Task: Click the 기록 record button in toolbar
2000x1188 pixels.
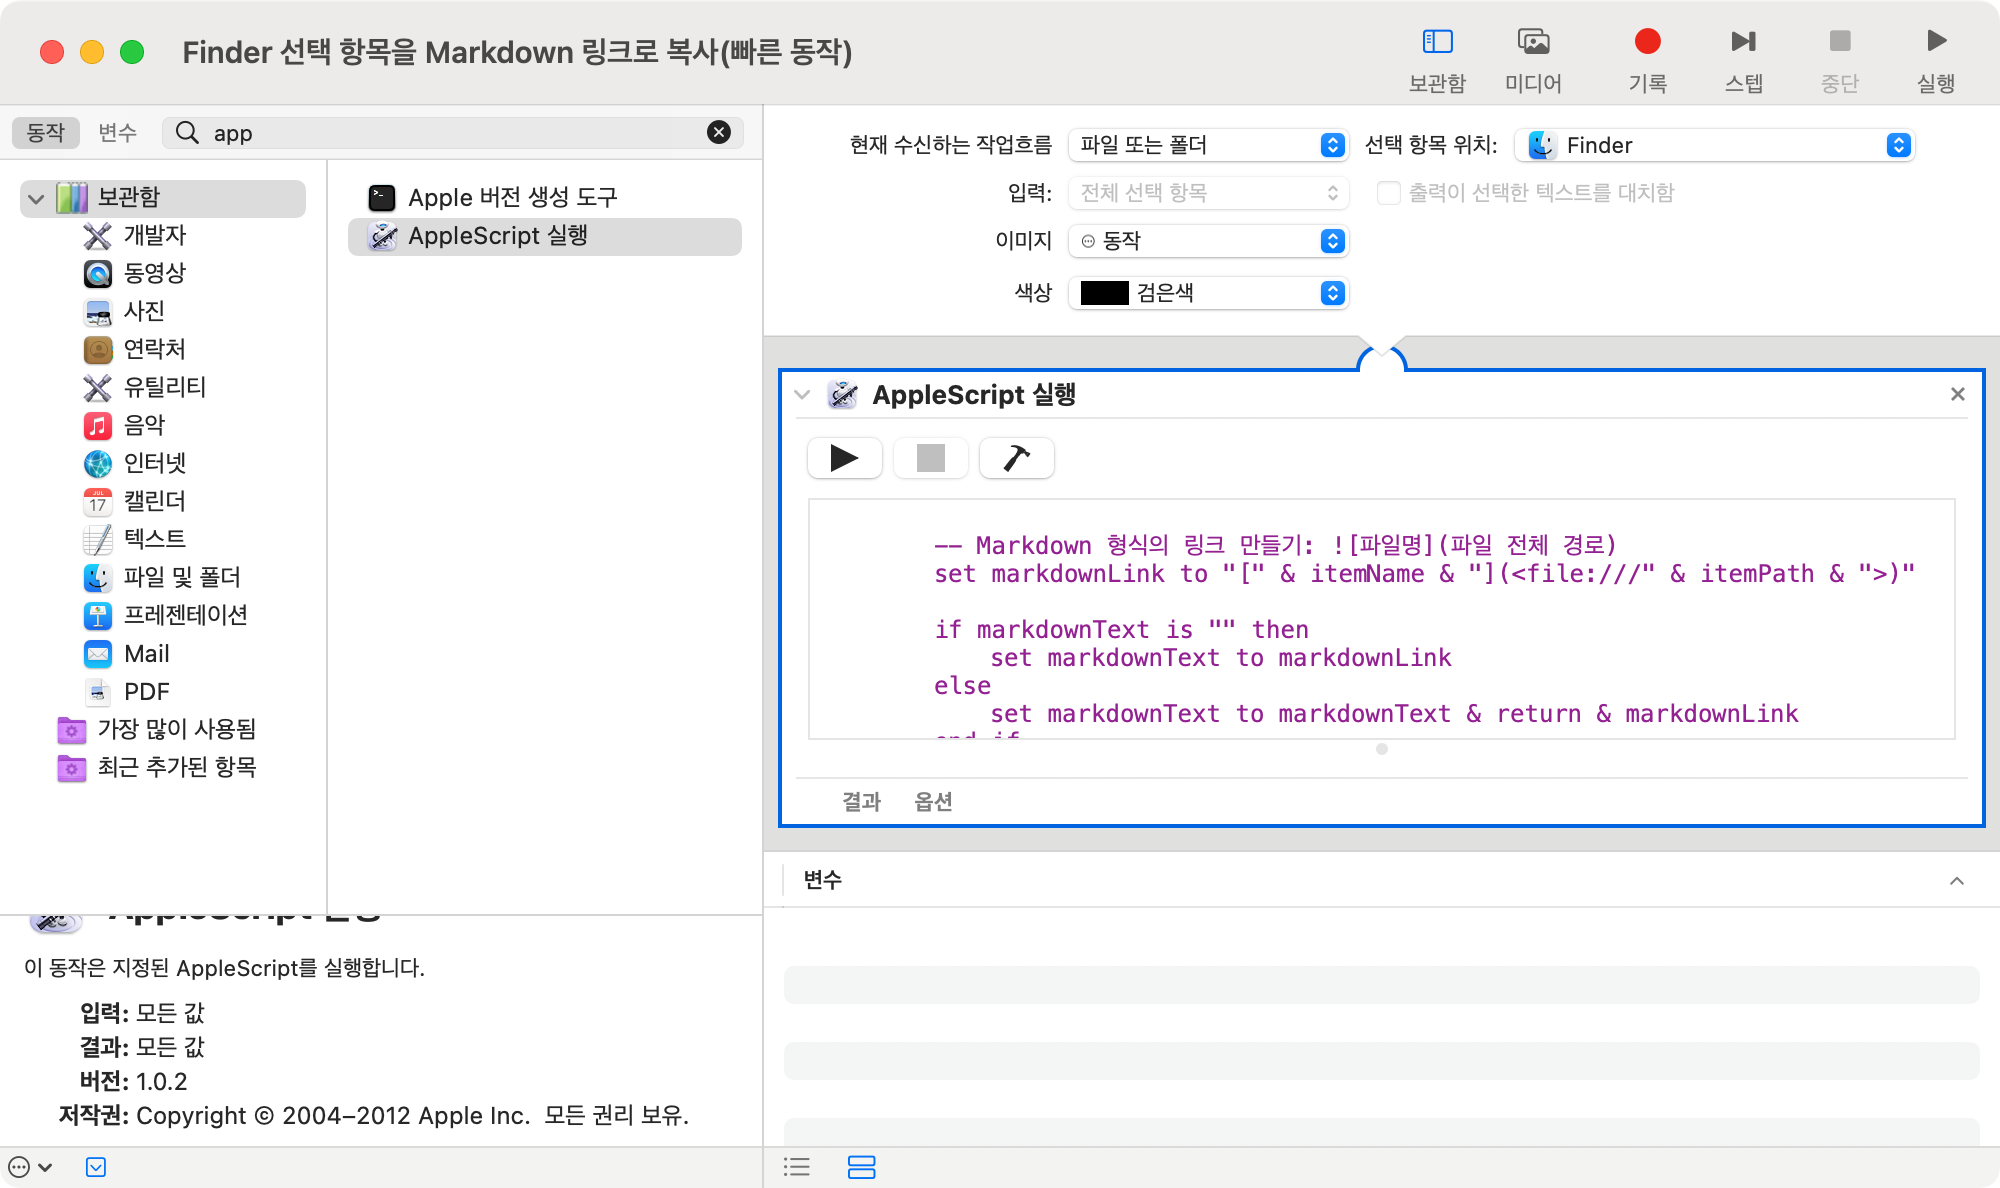Action: (x=1647, y=42)
